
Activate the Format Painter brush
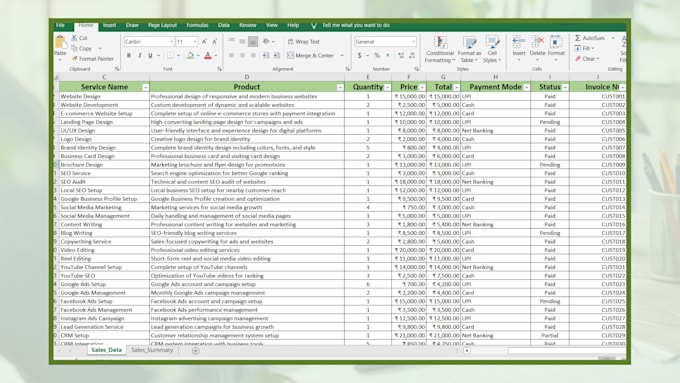click(74, 59)
